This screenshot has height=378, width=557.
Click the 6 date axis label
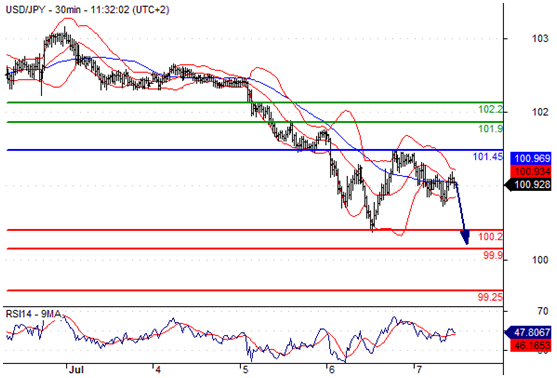click(331, 370)
